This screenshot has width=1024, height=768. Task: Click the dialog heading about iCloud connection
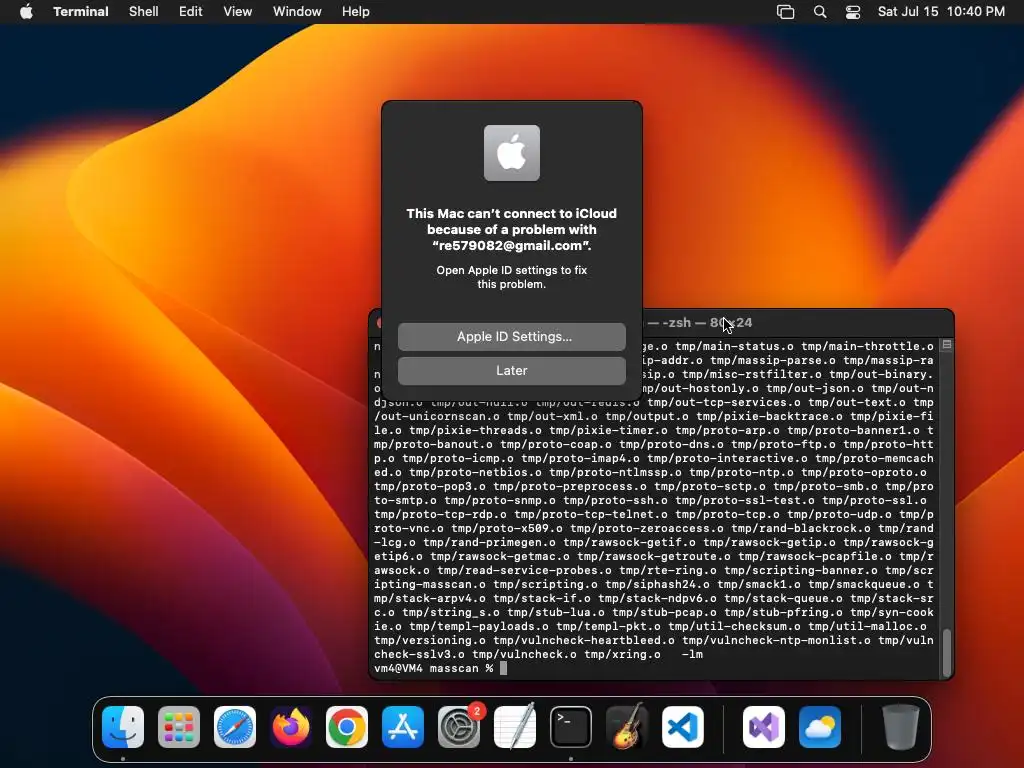[x=512, y=229]
